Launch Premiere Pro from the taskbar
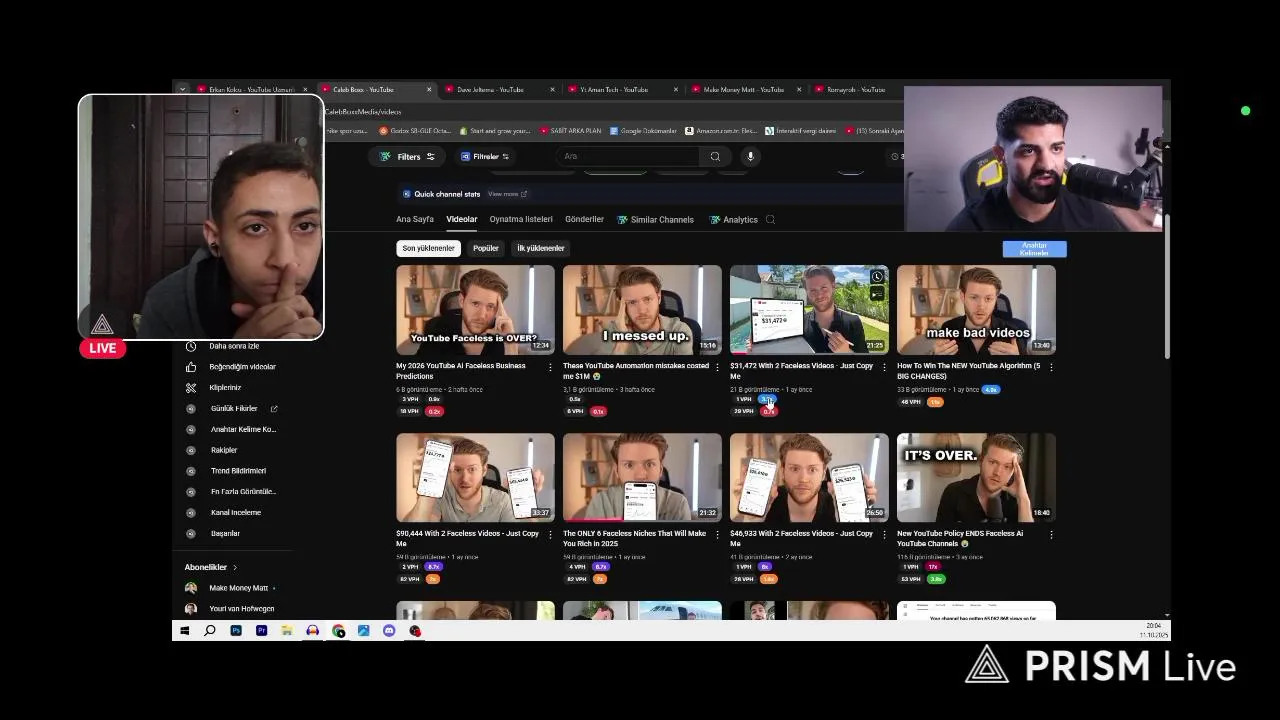 (261, 631)
